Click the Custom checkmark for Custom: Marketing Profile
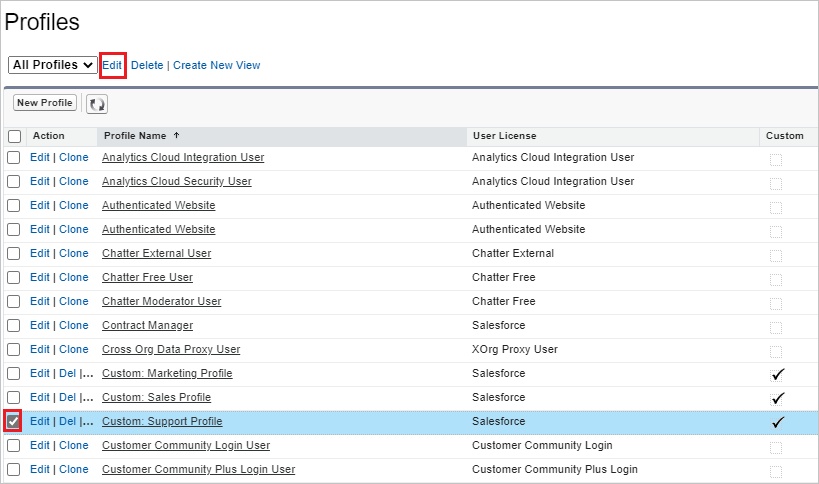The width and height of the screenshot is (819, 484). (x=777, y=374)
